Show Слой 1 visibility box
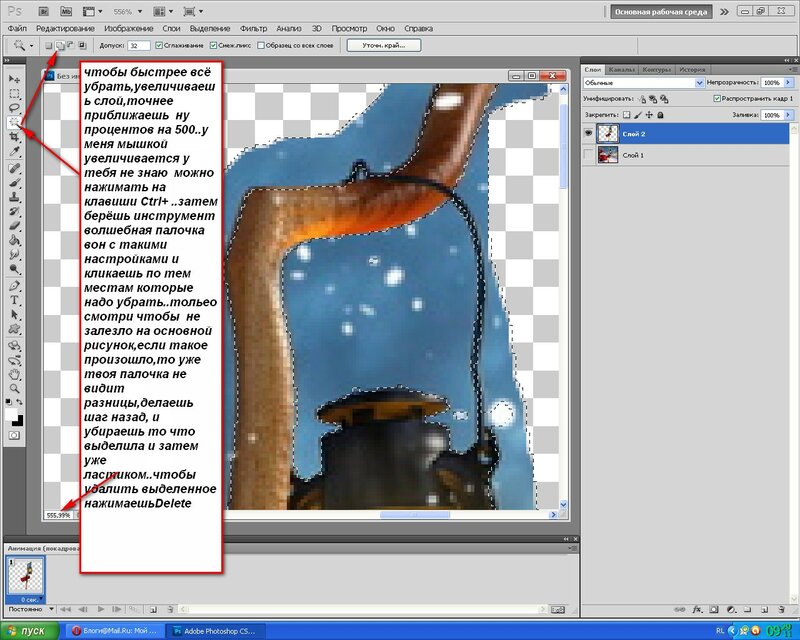 (x=588, y=155)
